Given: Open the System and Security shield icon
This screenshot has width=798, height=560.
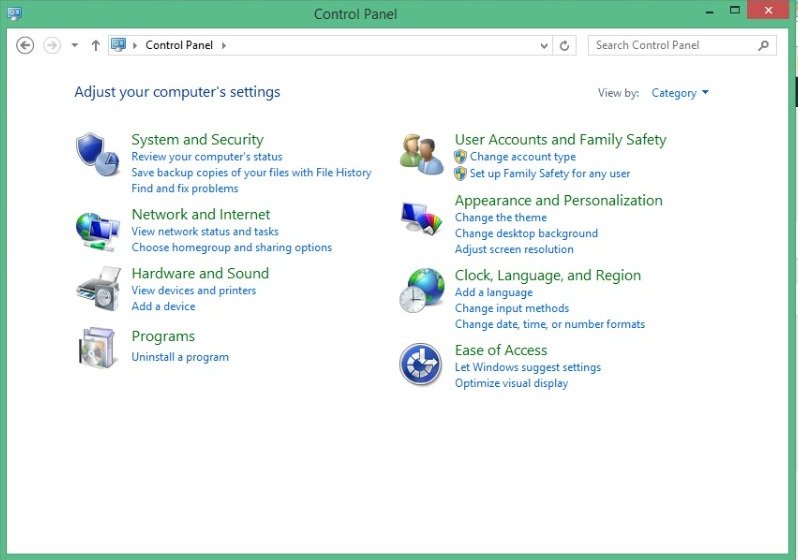Looking at the screenshot, I should click(98, 154).
